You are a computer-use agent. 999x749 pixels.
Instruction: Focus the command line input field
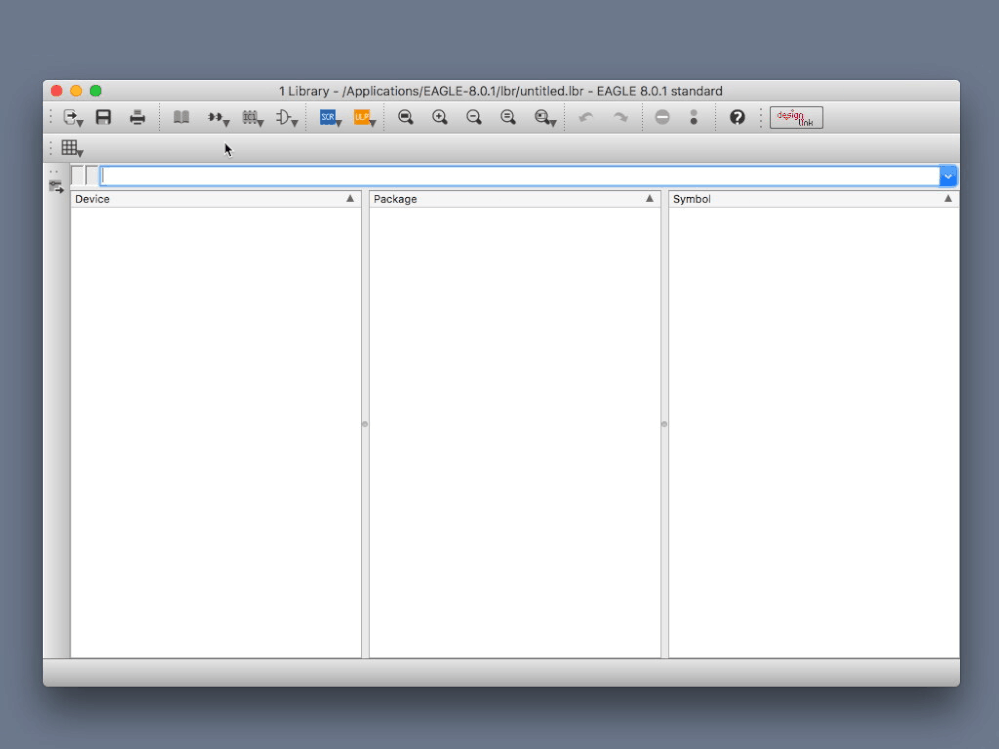(520, 176)
